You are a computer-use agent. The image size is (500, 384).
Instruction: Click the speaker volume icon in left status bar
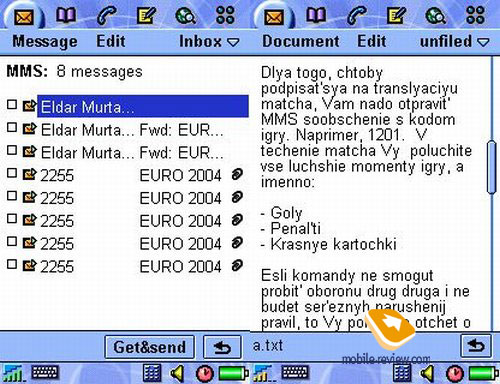click(177, 373)
